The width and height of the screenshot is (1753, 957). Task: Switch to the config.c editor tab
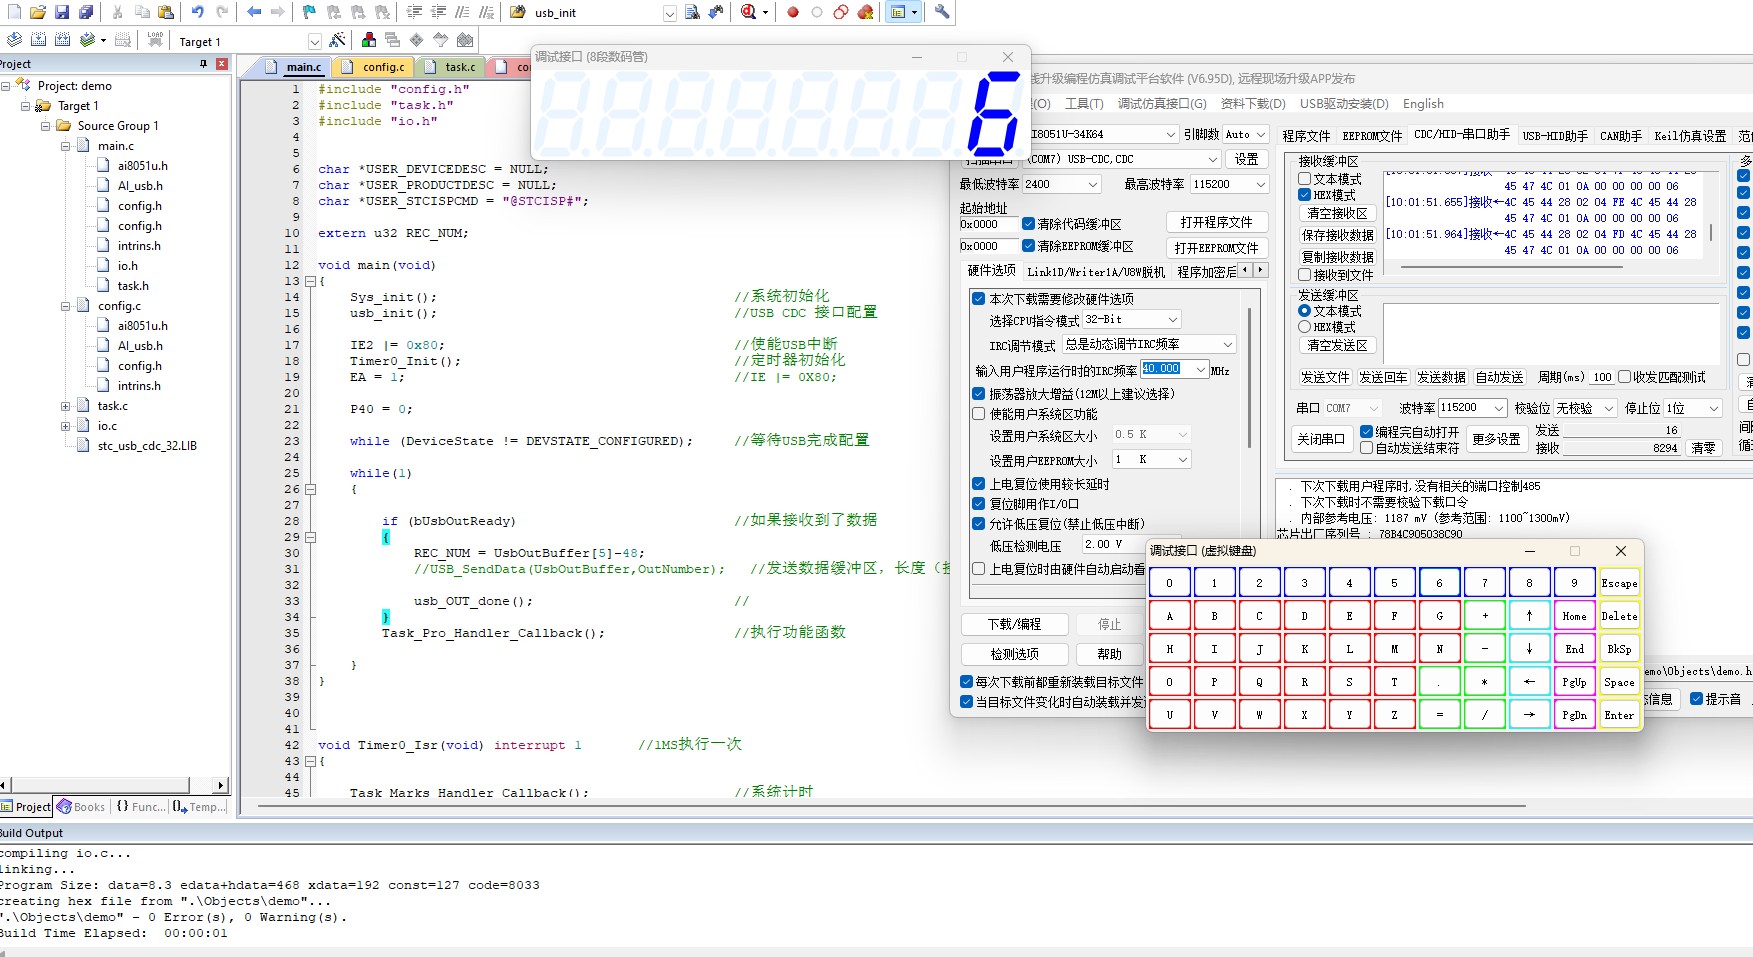[374, 67]
